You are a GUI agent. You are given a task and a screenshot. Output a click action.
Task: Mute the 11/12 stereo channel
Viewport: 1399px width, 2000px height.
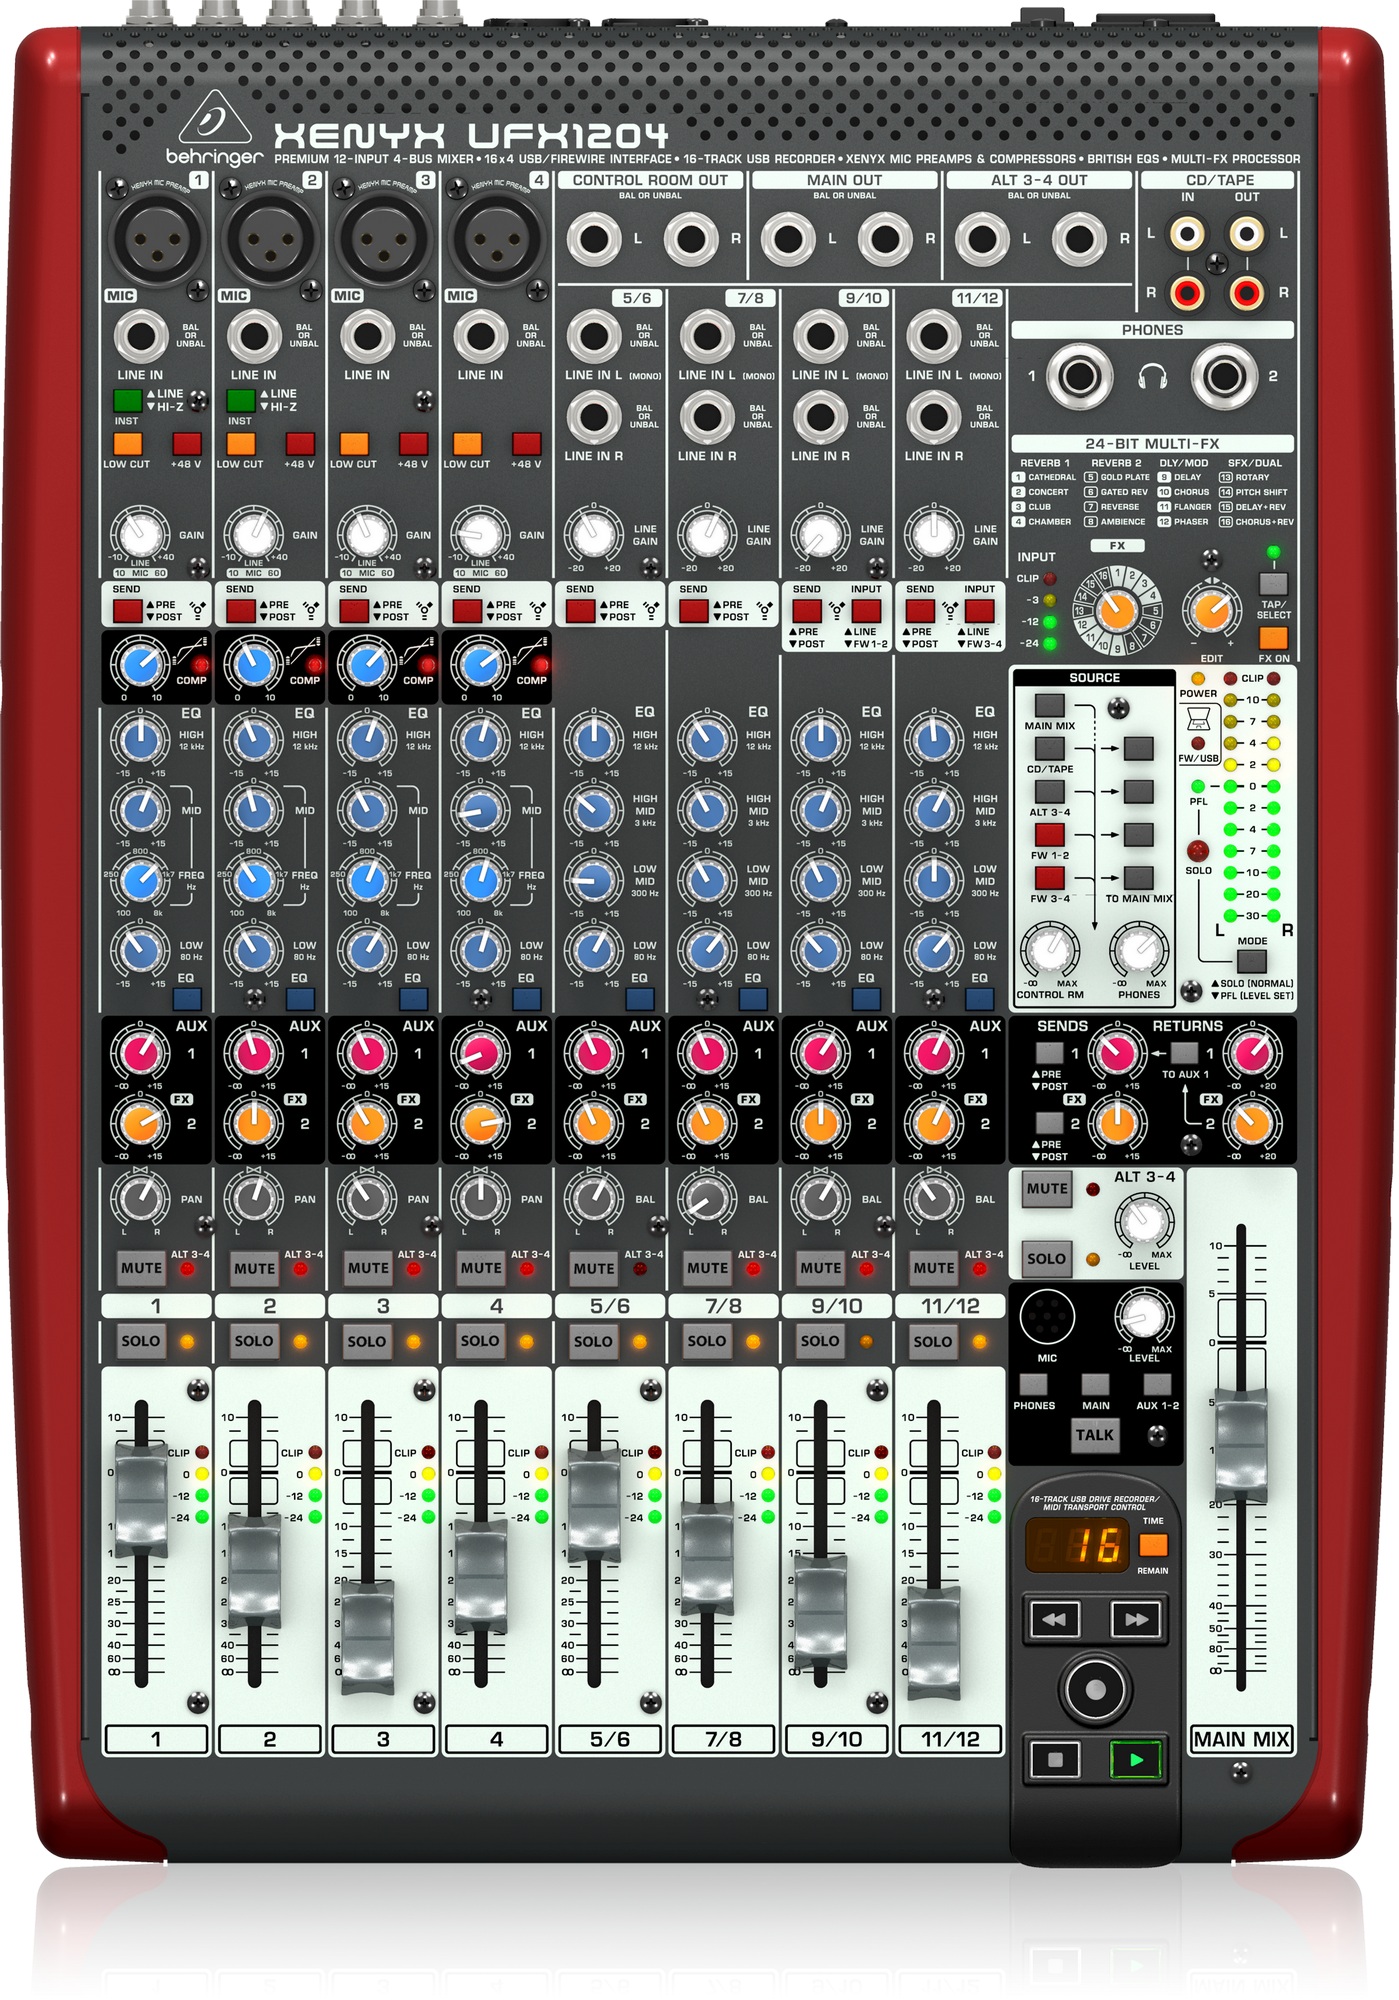934,1267
